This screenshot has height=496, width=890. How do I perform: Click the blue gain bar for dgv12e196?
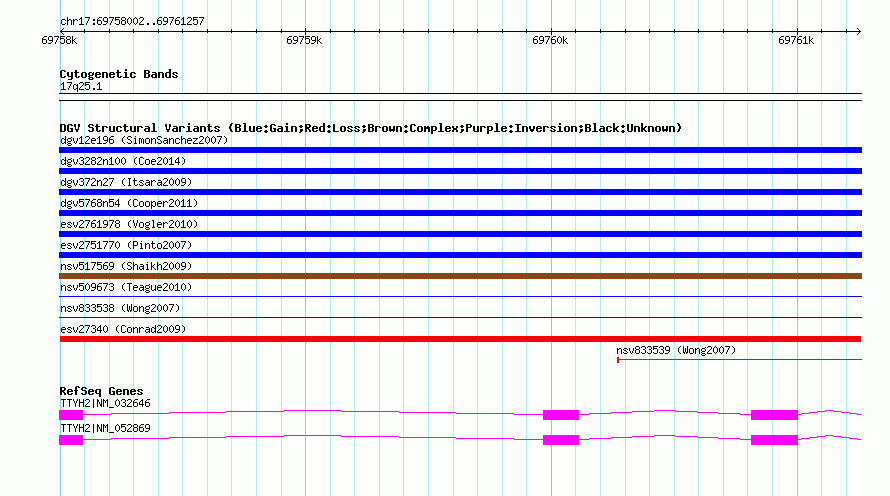point(460,150)
